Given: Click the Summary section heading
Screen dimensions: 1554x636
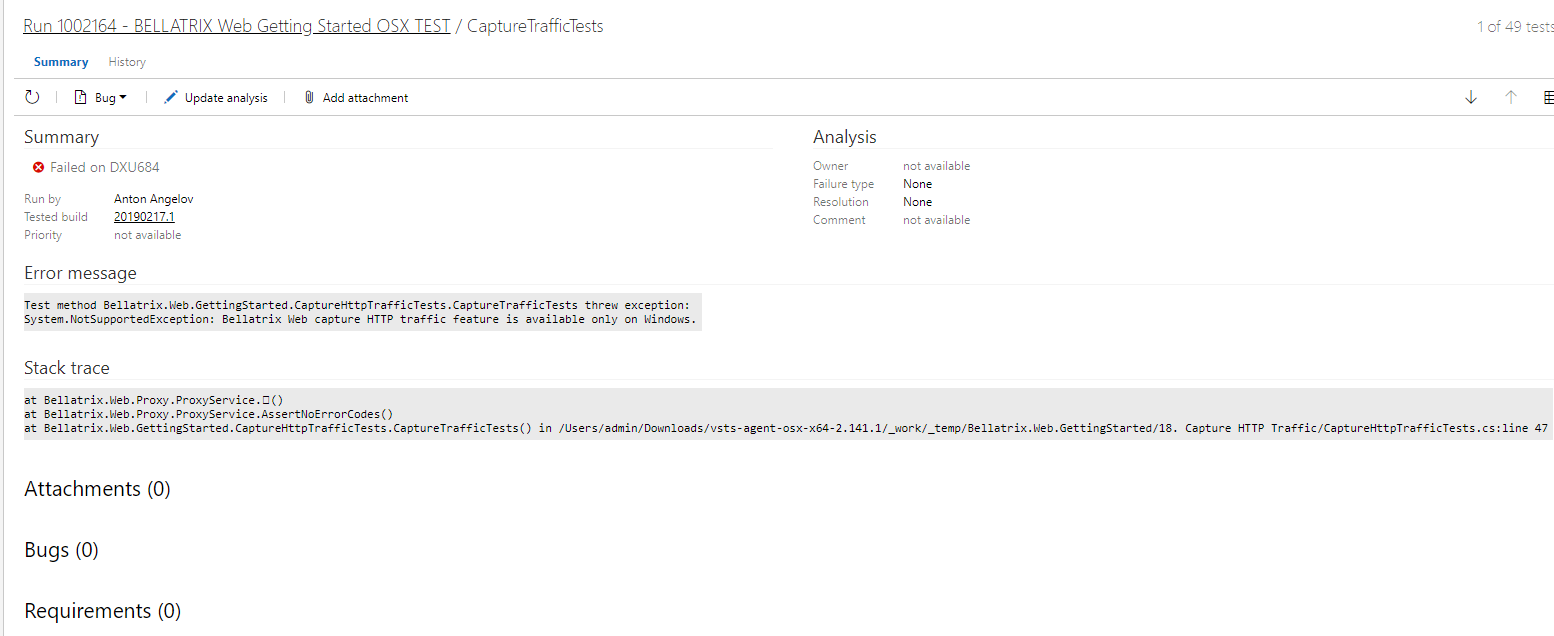Looking at the screenshot, I should (61, 137).
